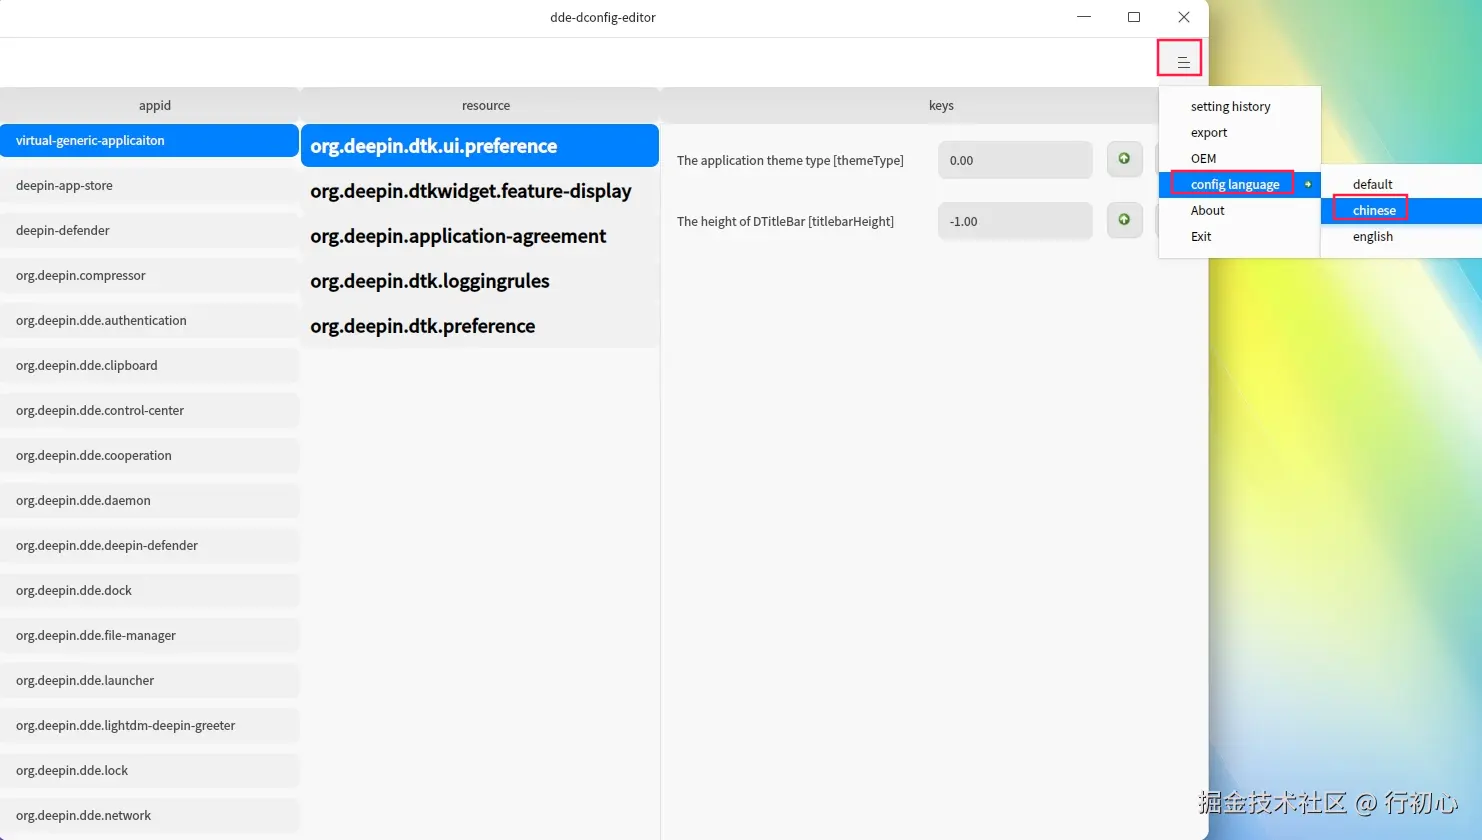Select the chinese config language
This screenshot has height=840, width=1482.
click(1371, 209)
